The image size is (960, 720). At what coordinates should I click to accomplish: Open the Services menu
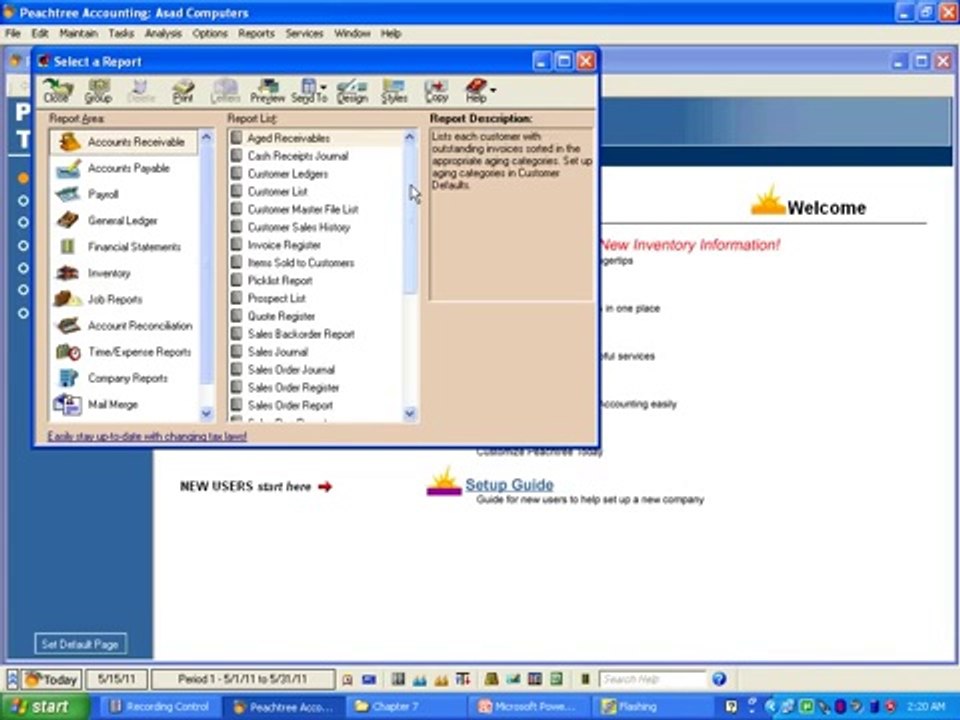[304, 34]
